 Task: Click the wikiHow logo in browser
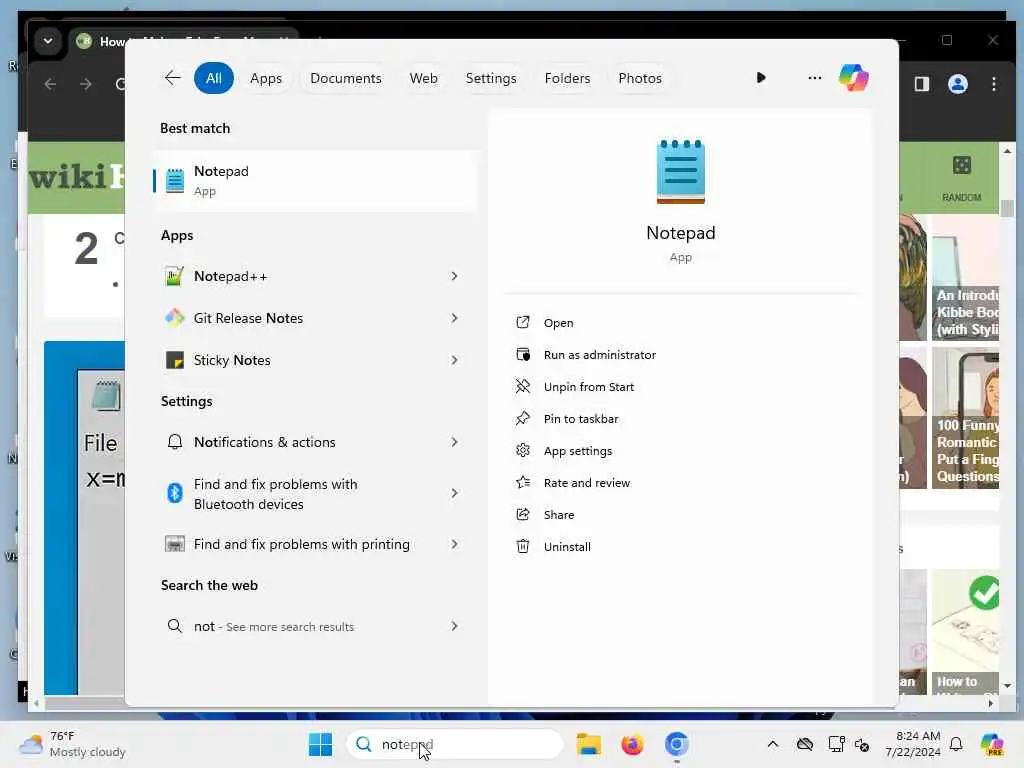(77, 177)
